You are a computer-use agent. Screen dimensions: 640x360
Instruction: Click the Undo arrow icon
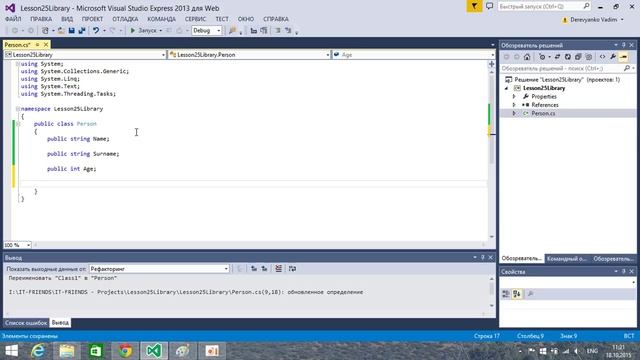96,31
